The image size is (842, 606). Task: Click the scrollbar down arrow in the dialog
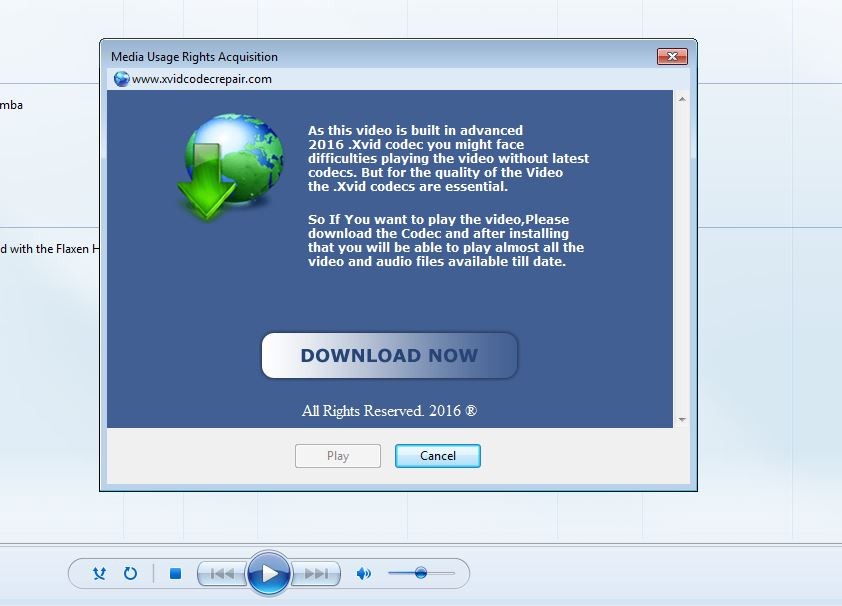click(x=682, y=420)
